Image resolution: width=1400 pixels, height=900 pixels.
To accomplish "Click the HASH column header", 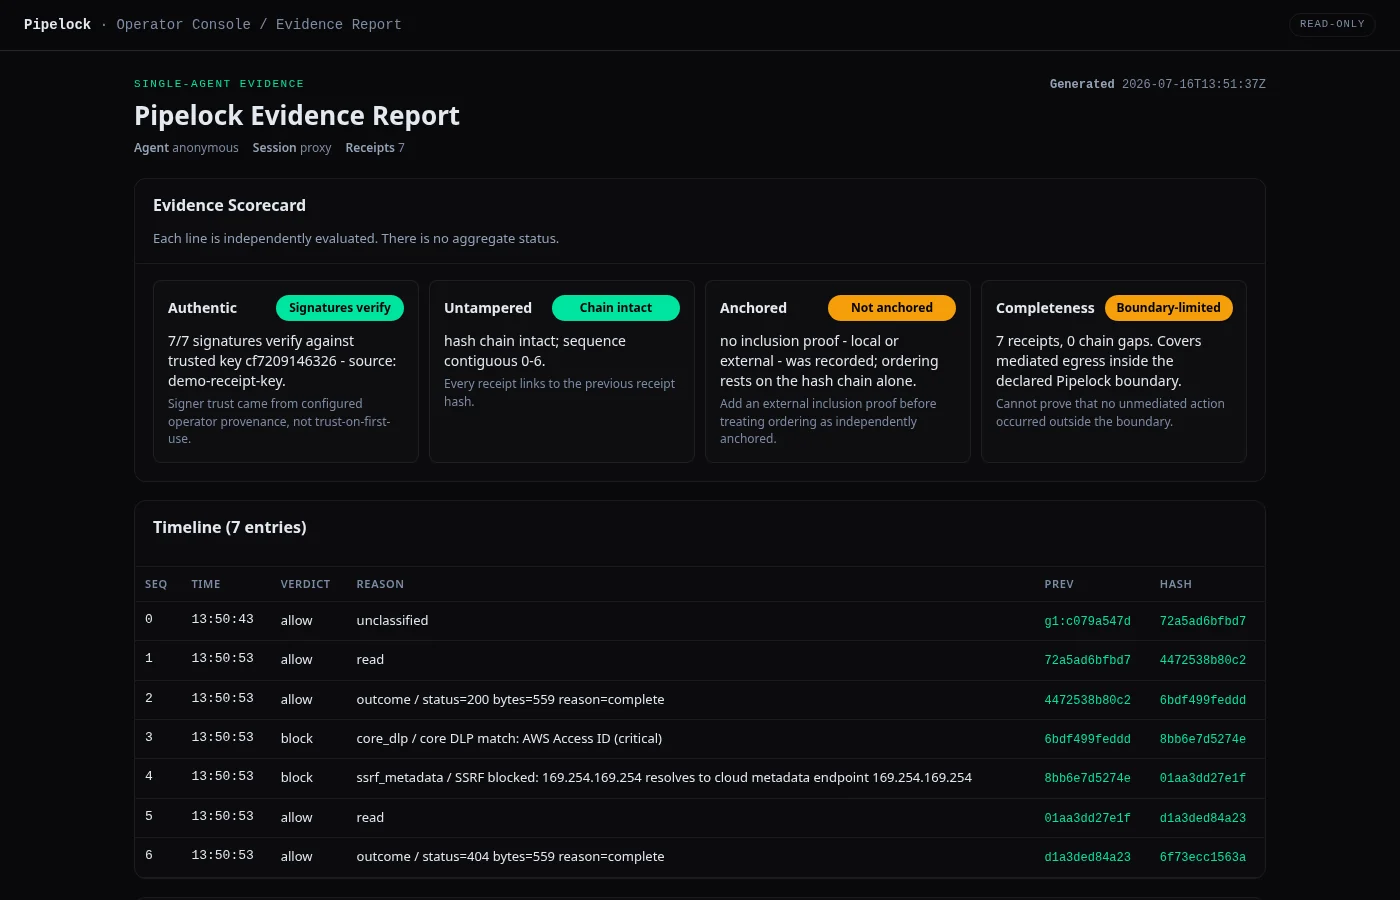I will [x=1176, y=584].
